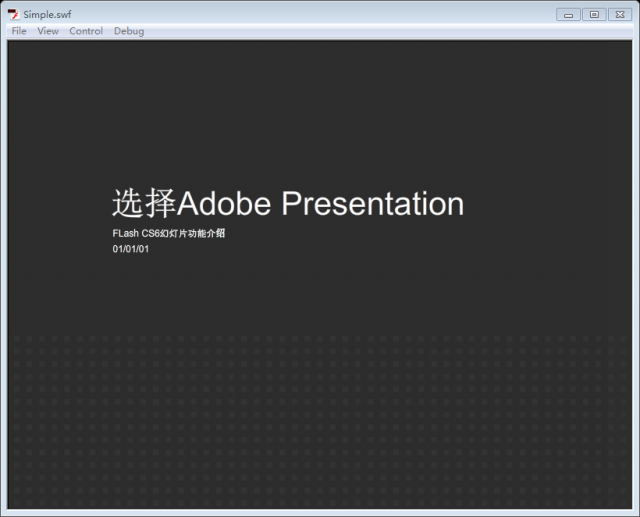Click the 'Simple.swf' window title text
Screen dimensions: 640x517
point(47,15)
